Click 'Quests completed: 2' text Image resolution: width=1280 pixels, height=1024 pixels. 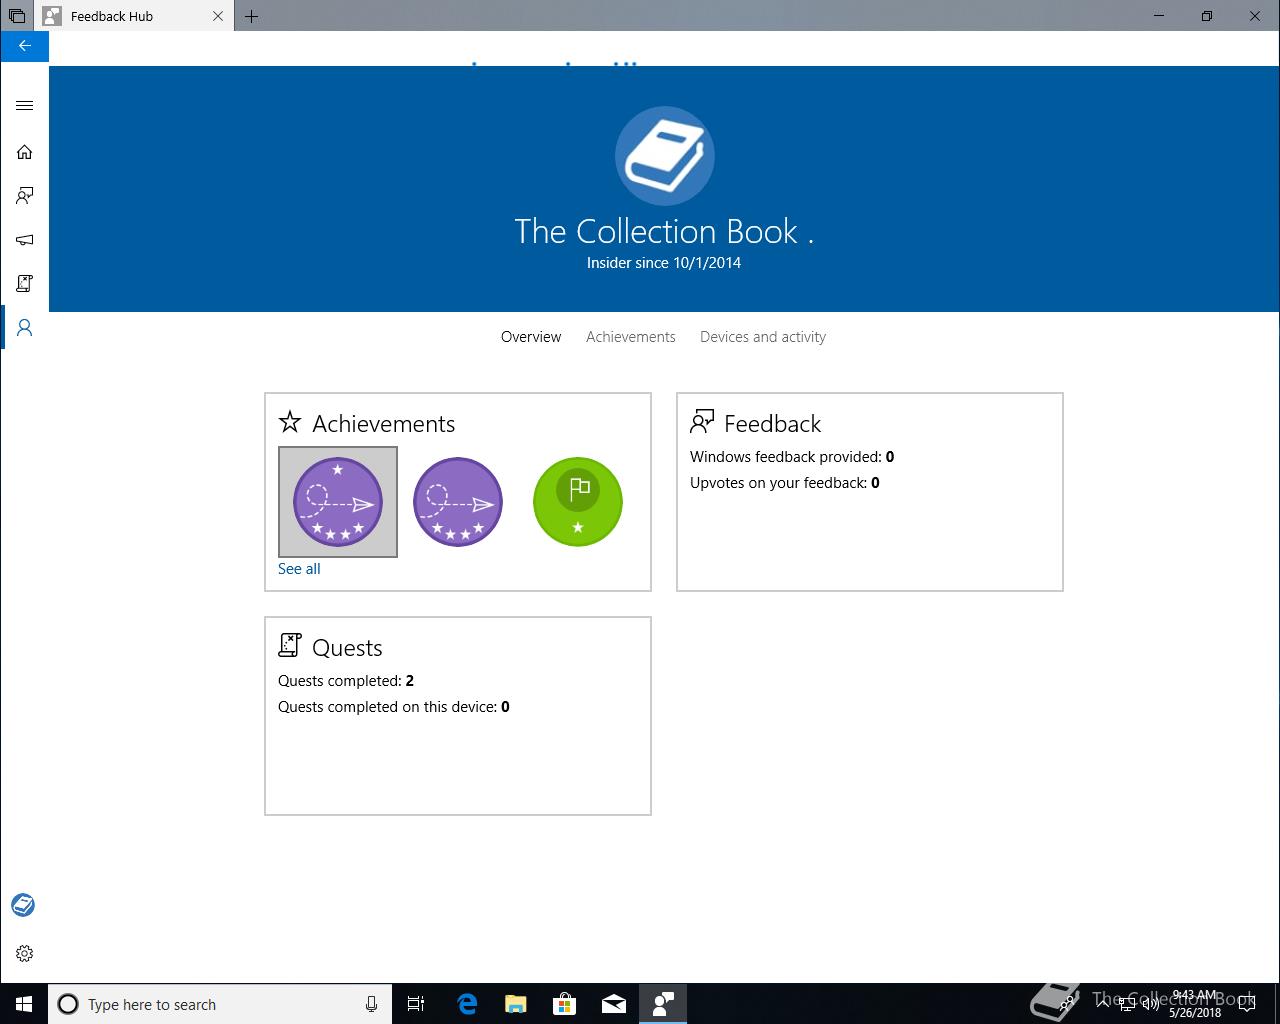click(x=346, y=681)
